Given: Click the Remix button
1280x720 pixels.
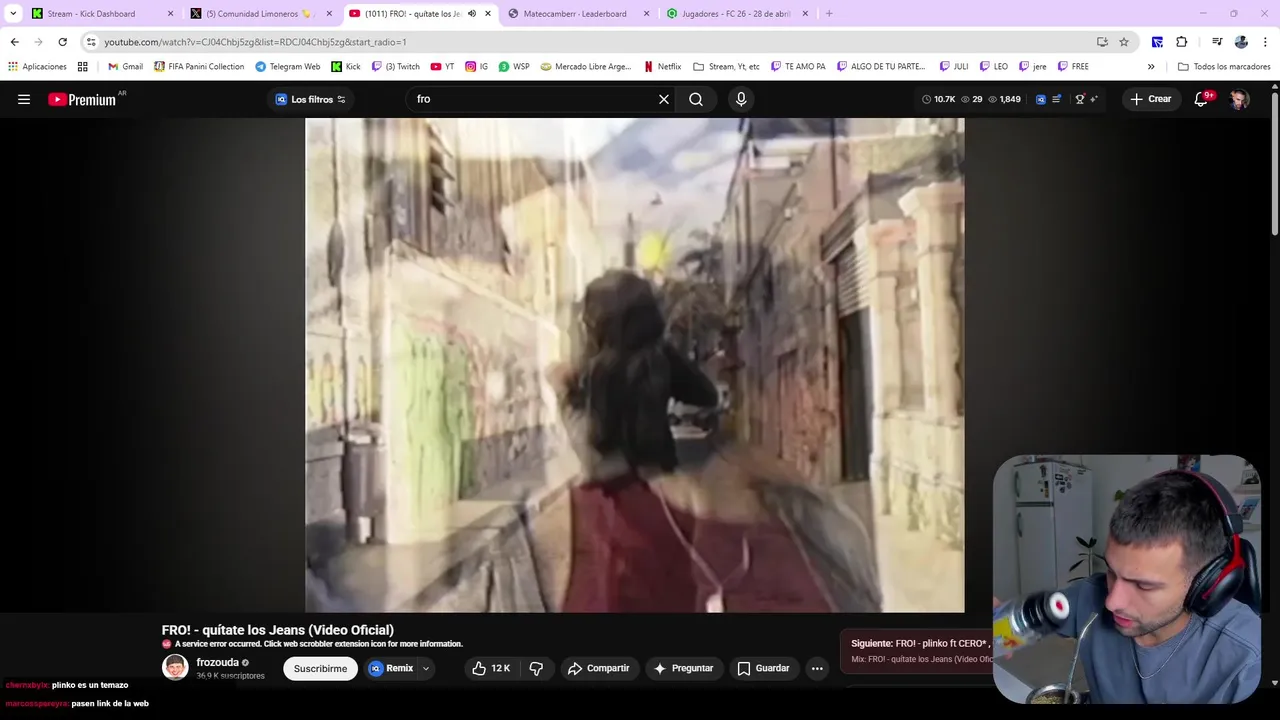Looking at the screenshot, I should [x=391, y=668].
